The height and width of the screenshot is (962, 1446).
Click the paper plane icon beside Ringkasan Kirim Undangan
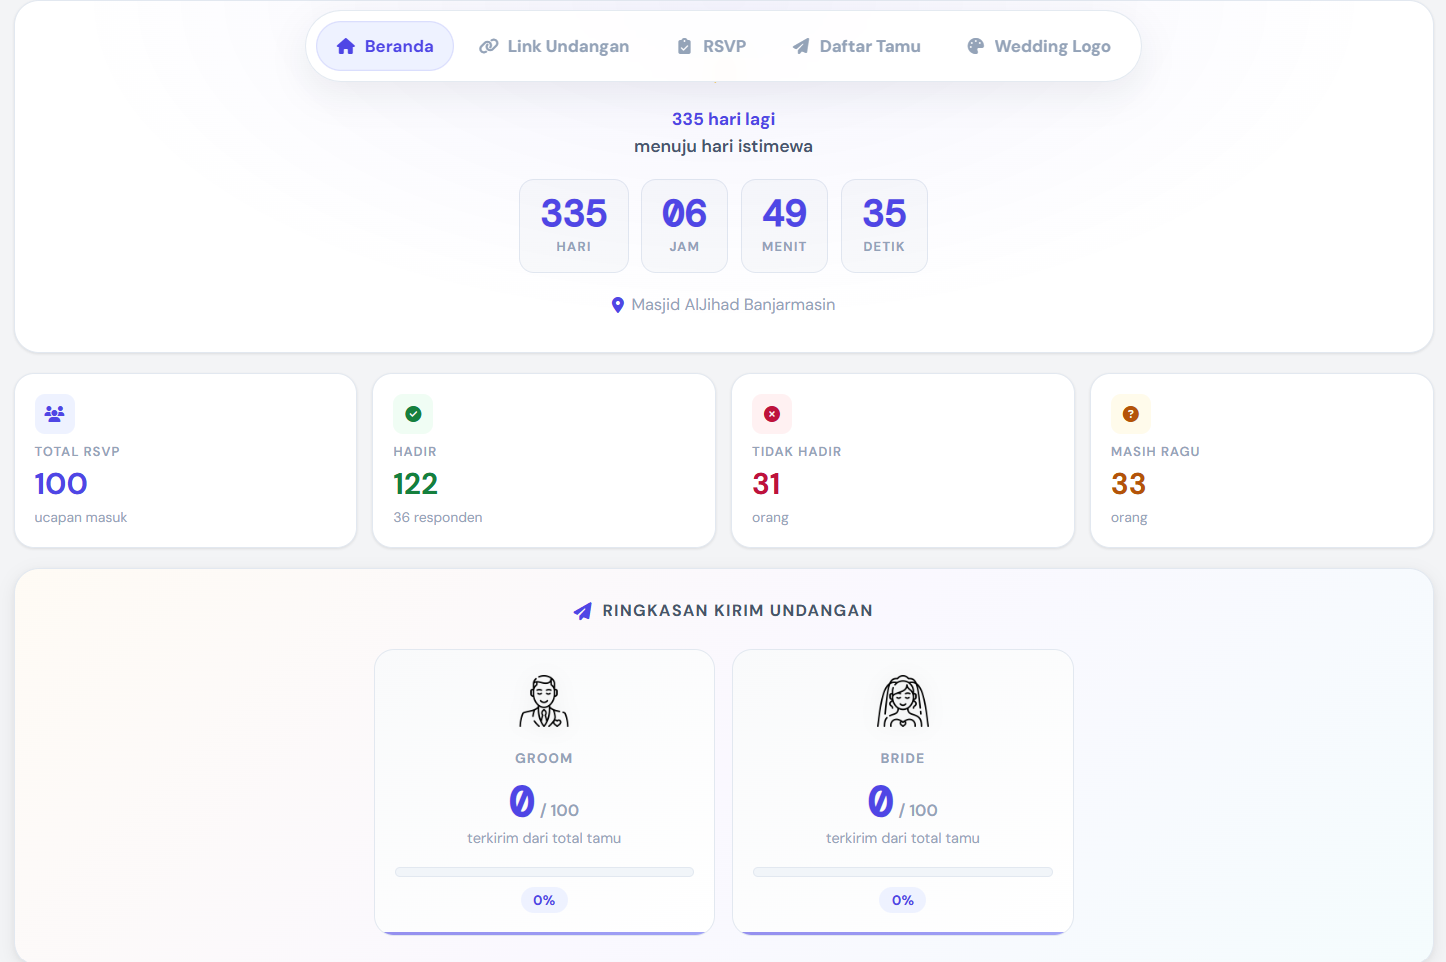tap(583, 611)
